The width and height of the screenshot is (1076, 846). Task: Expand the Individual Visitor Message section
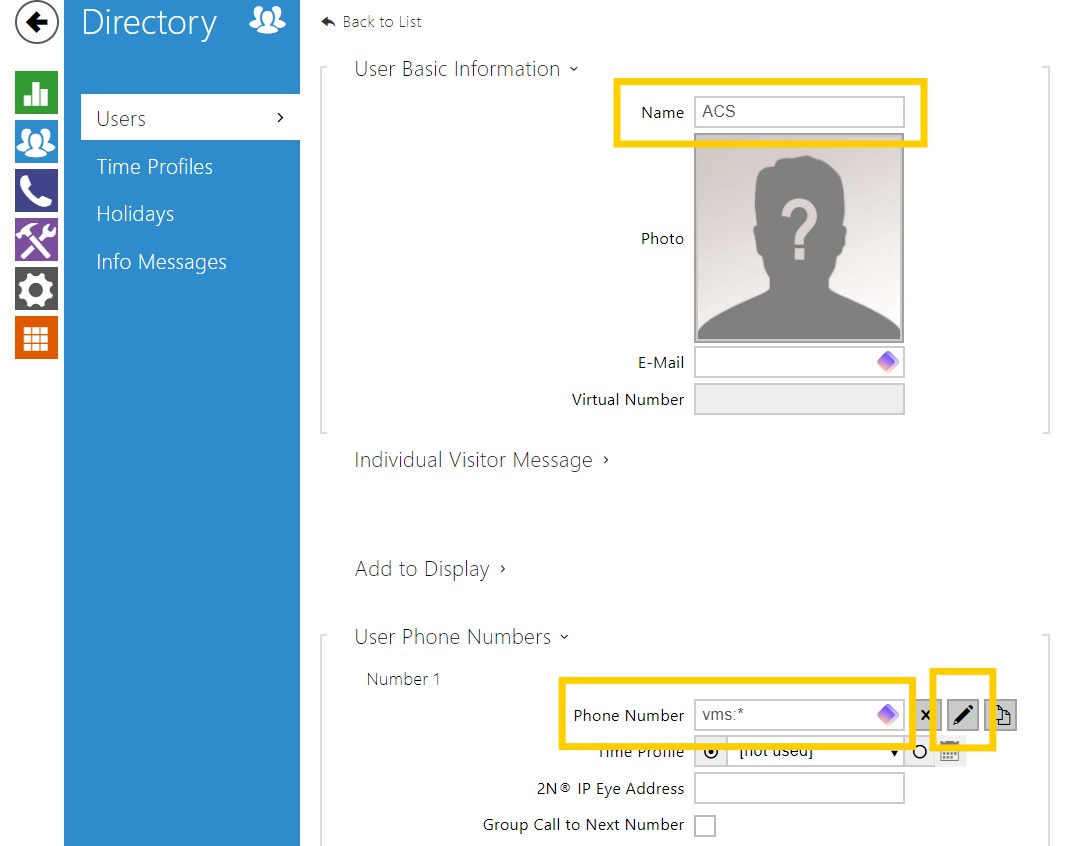pos(482,460)
